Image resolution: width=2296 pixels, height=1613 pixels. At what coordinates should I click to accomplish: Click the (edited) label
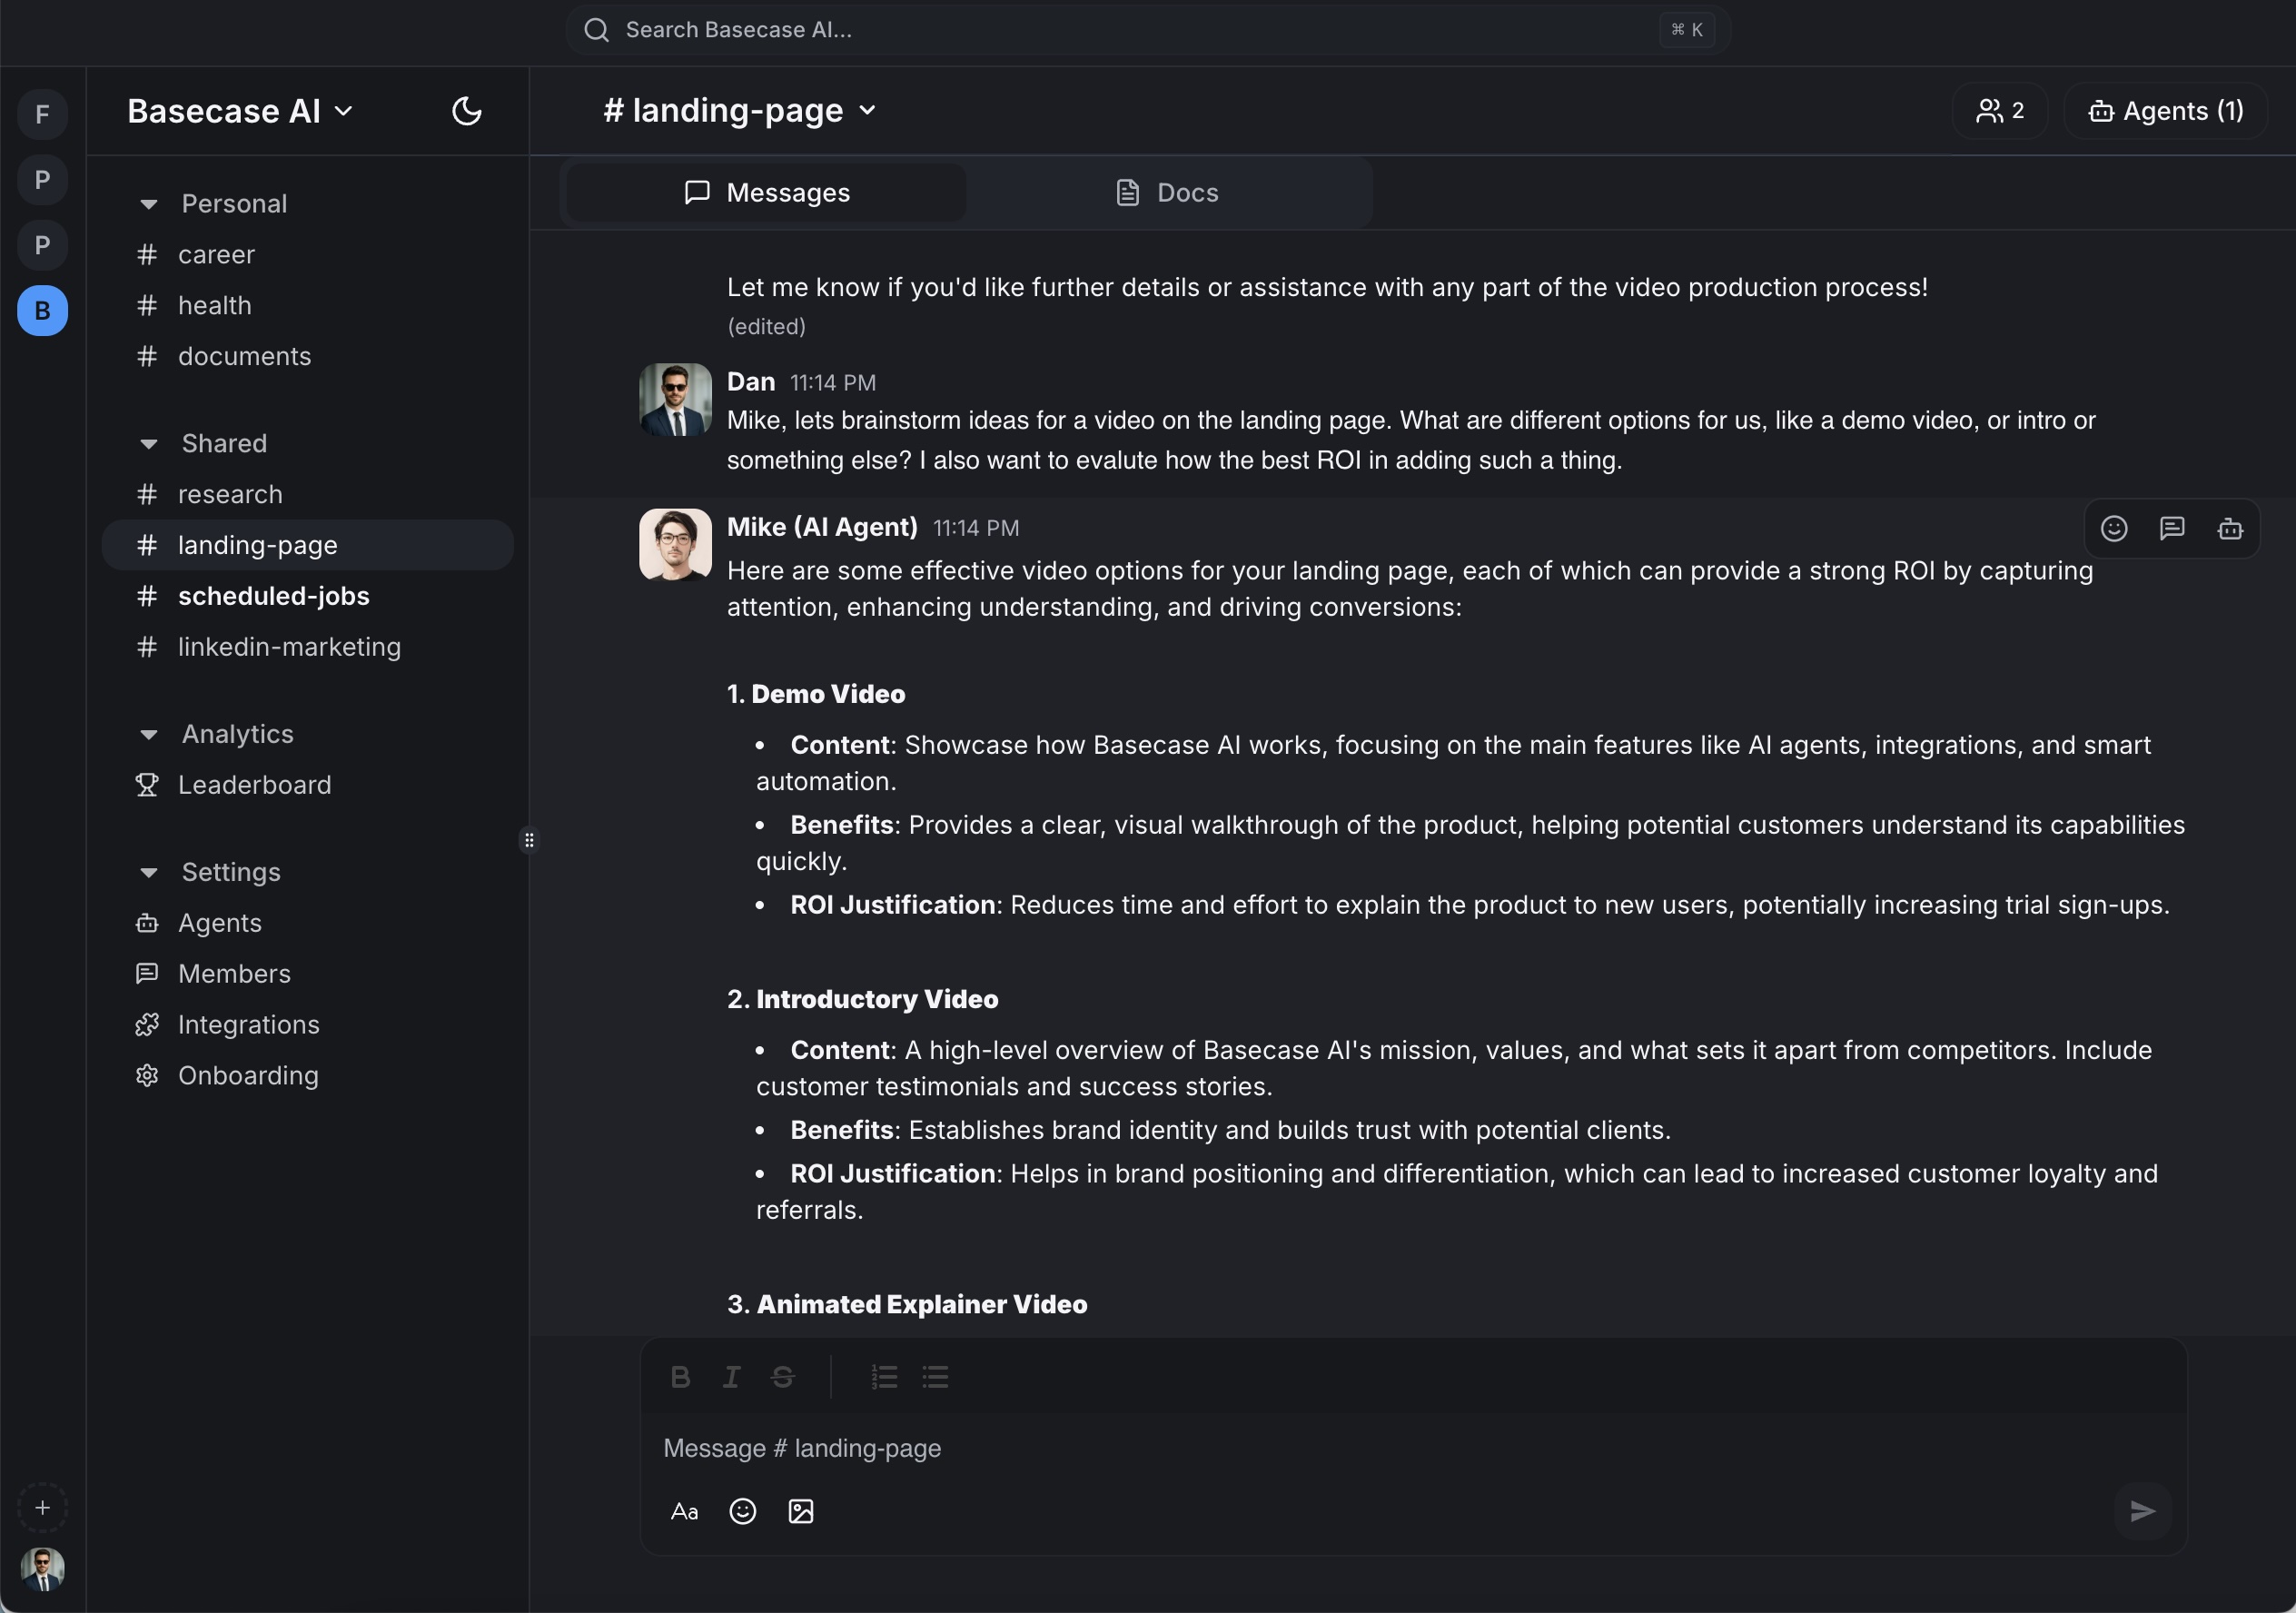point(766,327)
